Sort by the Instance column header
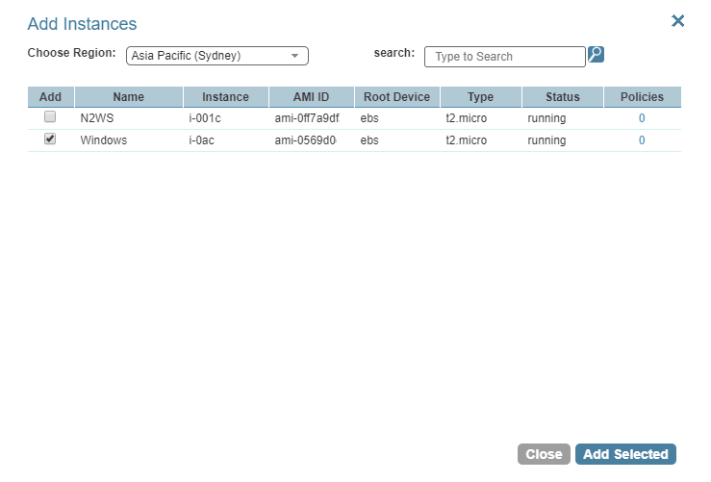This screenshot has height=482, width=711. click(x=225, y=97)
